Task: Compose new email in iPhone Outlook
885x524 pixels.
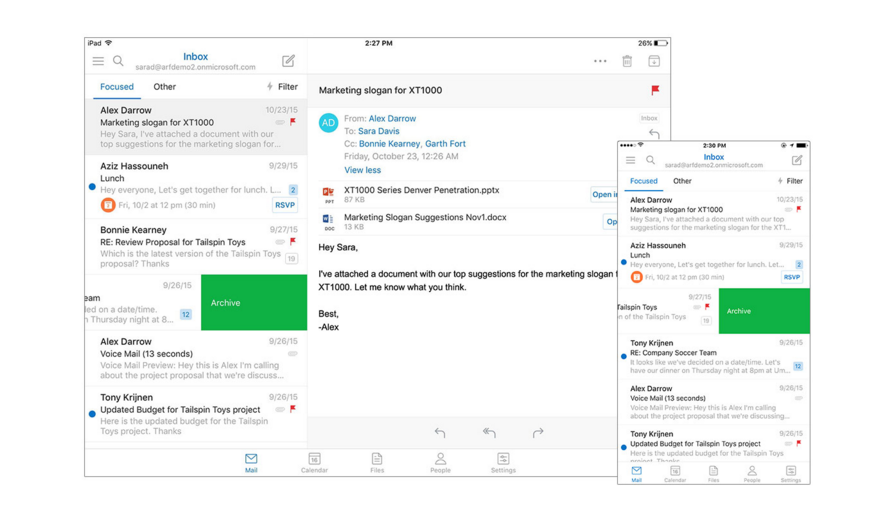Action: [797, 160]
